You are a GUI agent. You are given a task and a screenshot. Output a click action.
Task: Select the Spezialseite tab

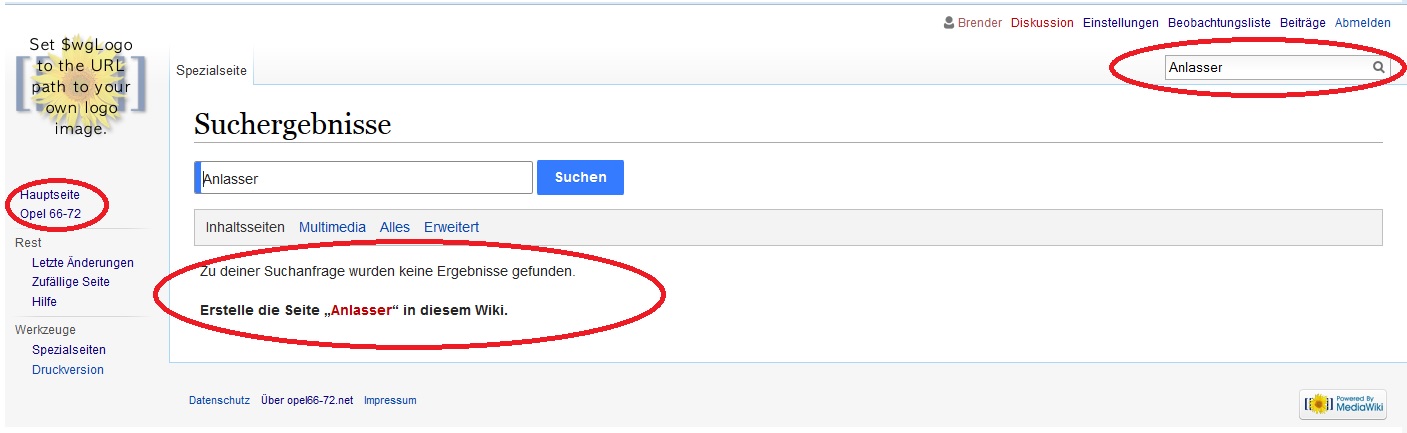(x=211, y=70)
